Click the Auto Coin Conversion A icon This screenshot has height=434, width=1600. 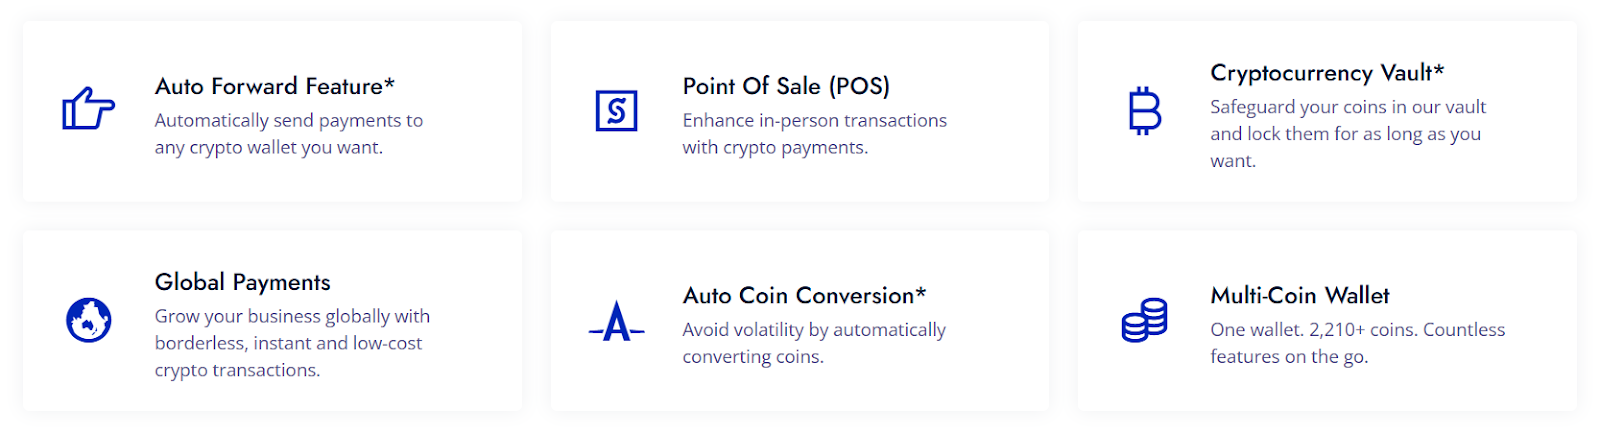(x=616, y=322)
